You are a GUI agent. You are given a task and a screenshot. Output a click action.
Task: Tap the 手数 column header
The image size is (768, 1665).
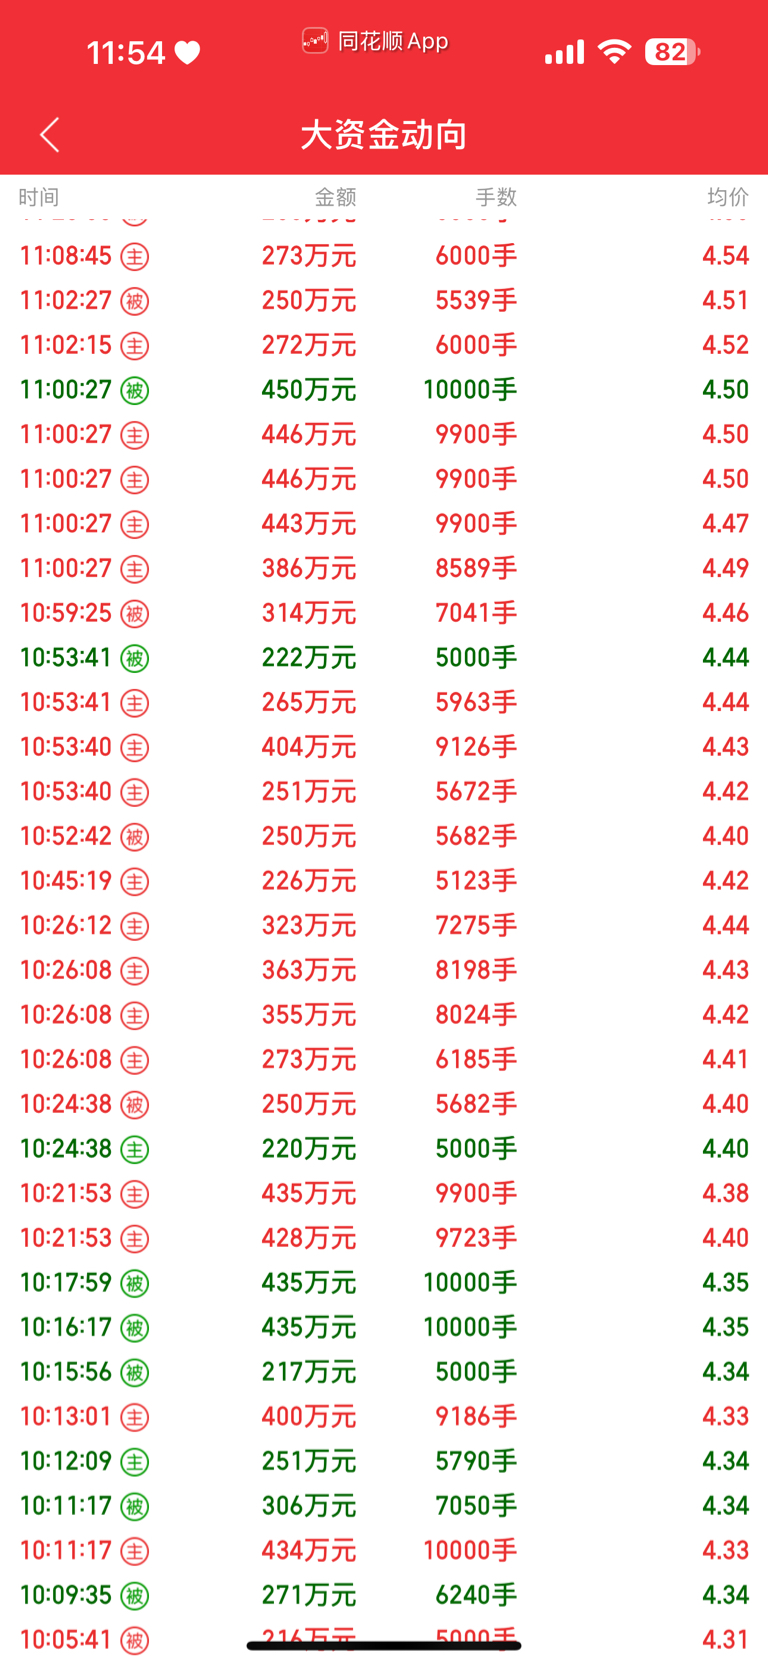coord(496,197)
